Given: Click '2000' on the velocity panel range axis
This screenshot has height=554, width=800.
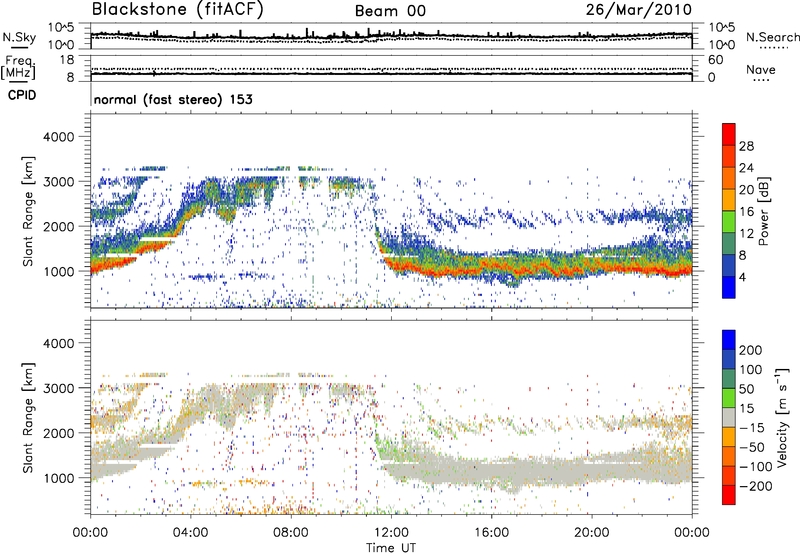Looking at the screenshot, I should pos(58,433).
